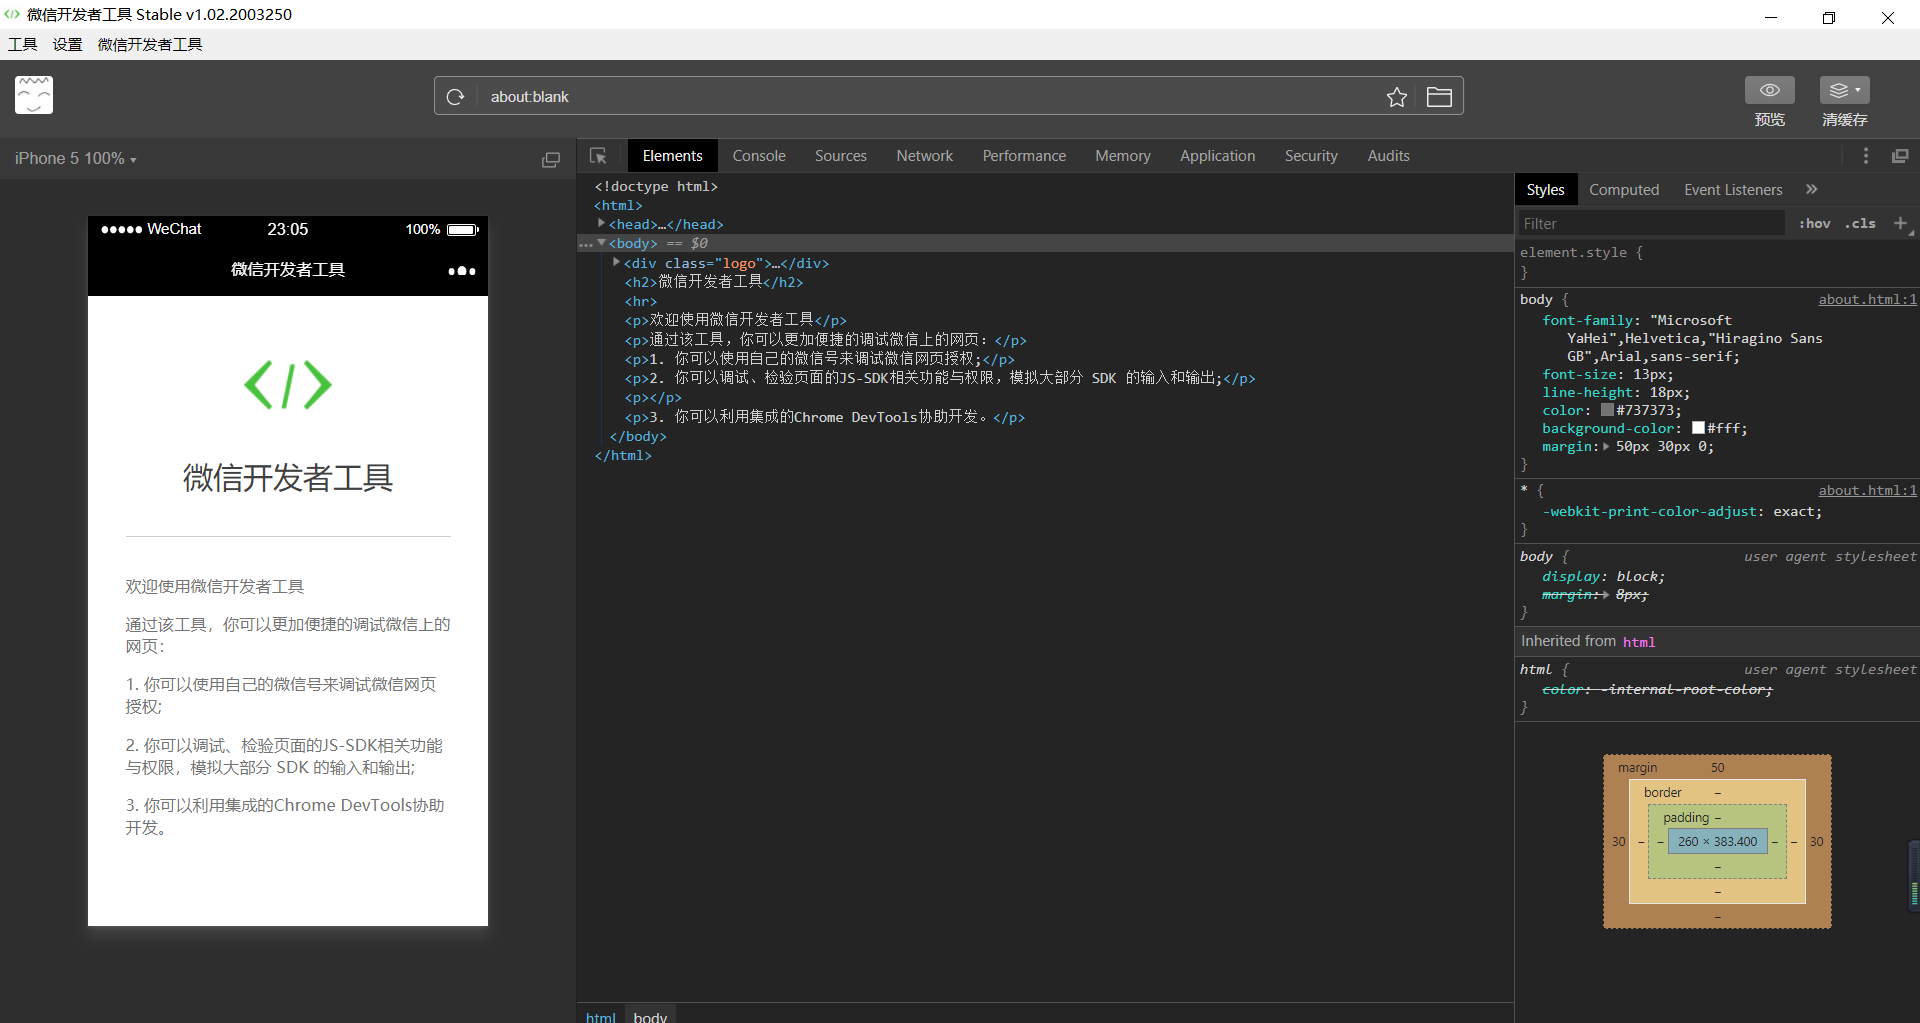Click the reload page icon in address bar
The width and height of the screenshot is (1920, 1023).
tap(455, 97)
